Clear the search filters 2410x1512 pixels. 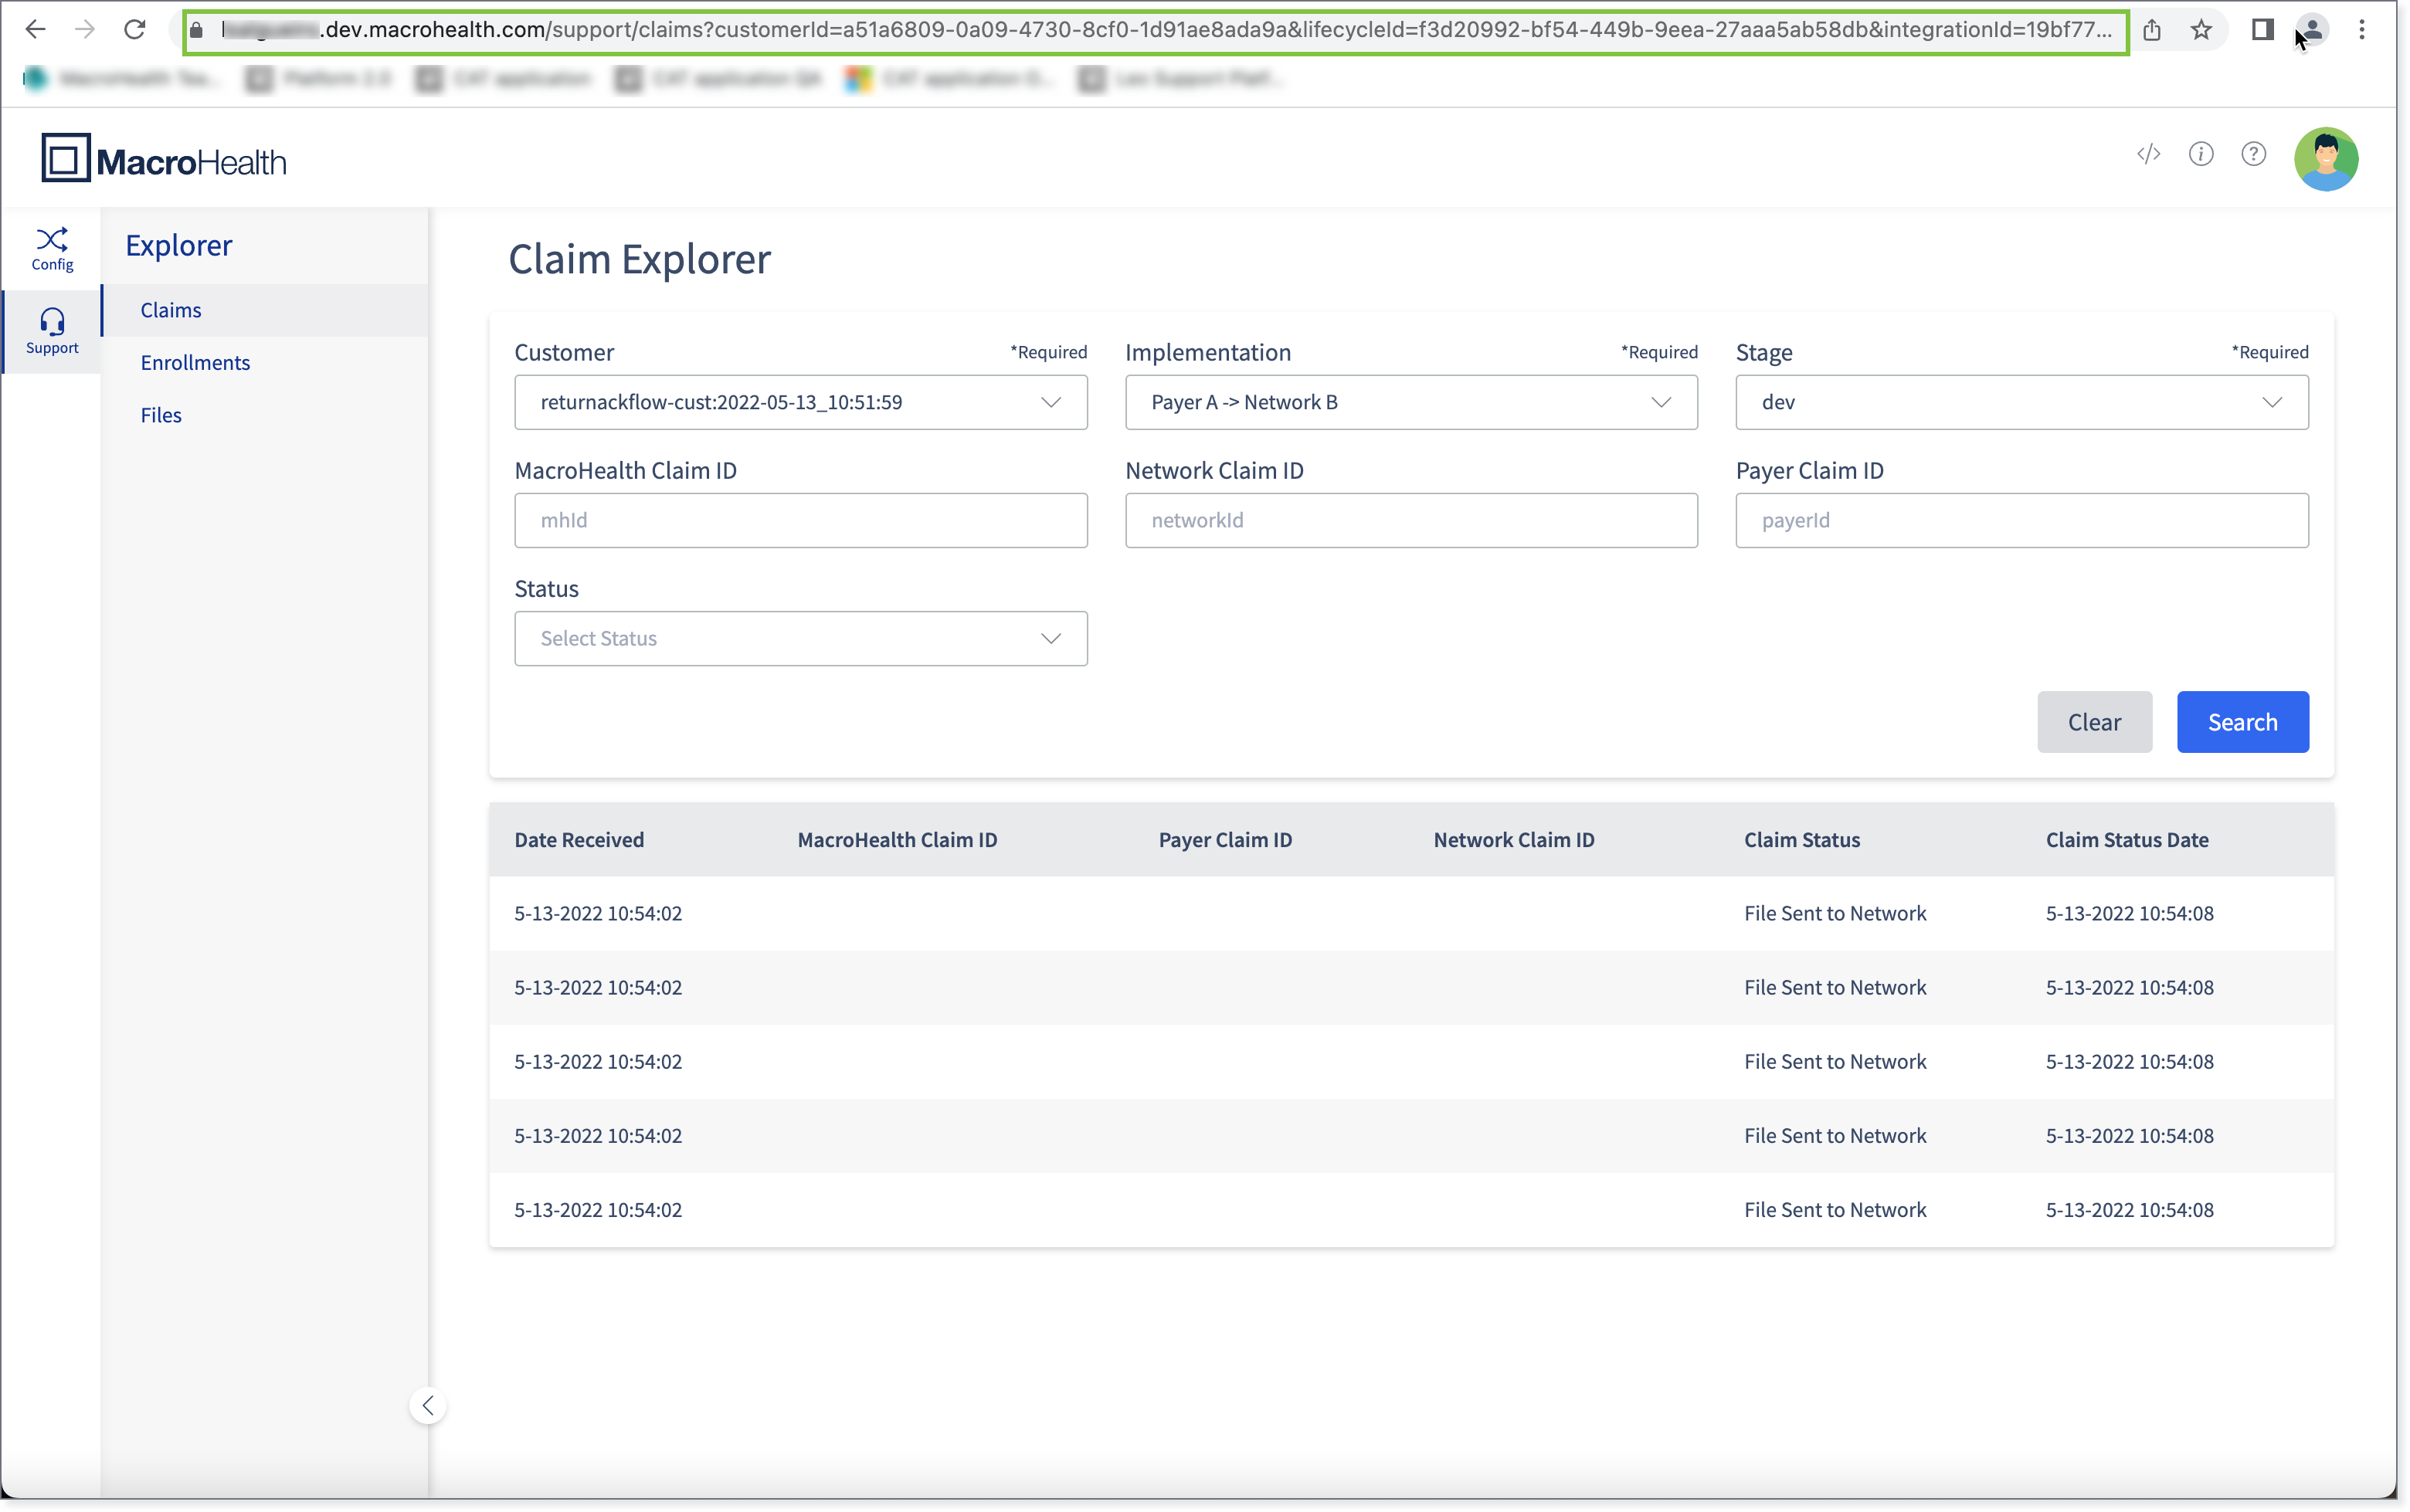tap(2094, 722)
